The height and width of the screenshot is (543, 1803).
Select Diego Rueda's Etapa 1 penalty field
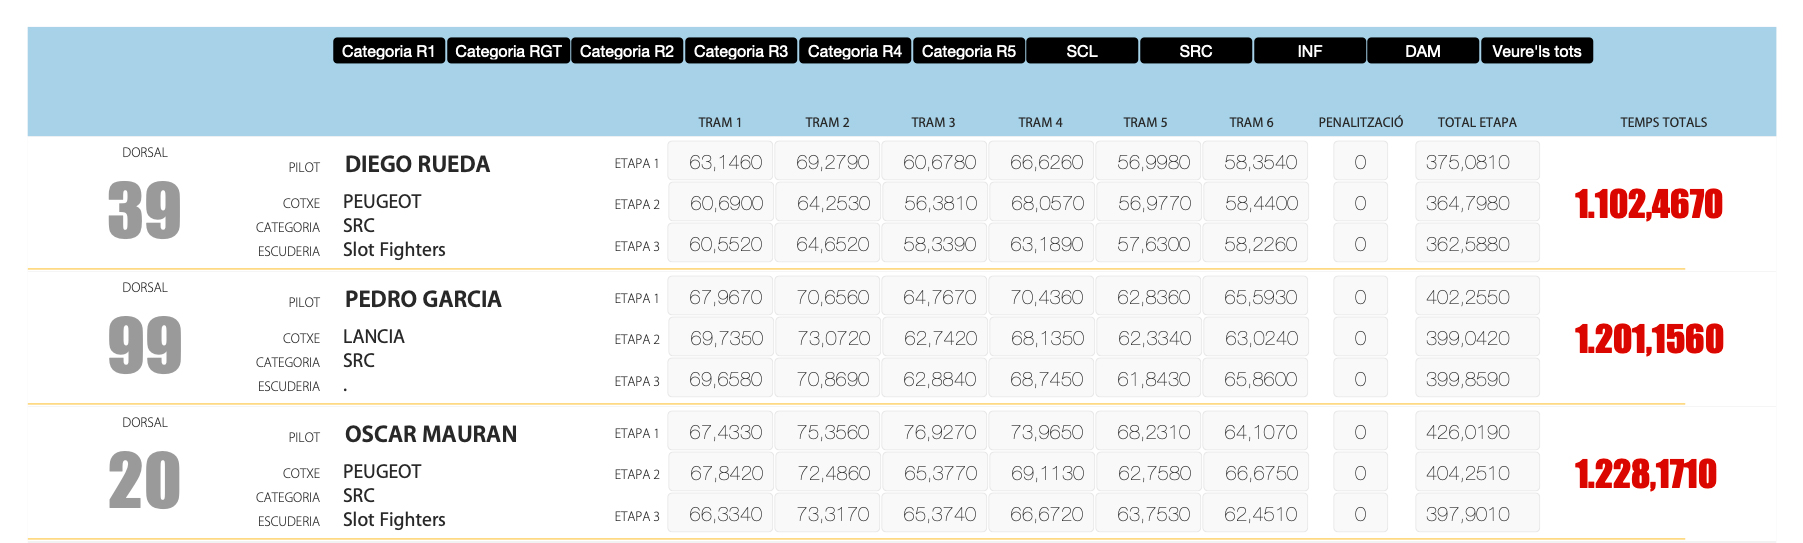1360,162
